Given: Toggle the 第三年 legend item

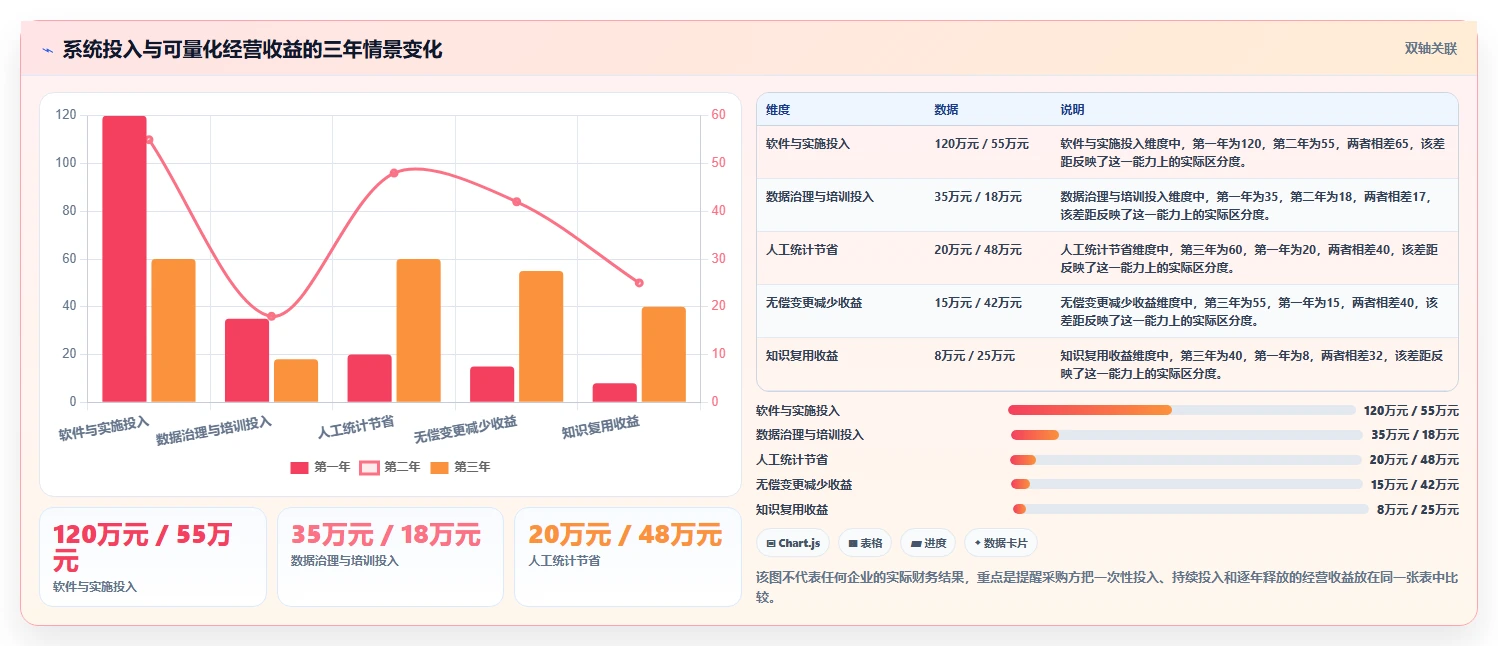Looking at the screenshot, I should 460,467.
